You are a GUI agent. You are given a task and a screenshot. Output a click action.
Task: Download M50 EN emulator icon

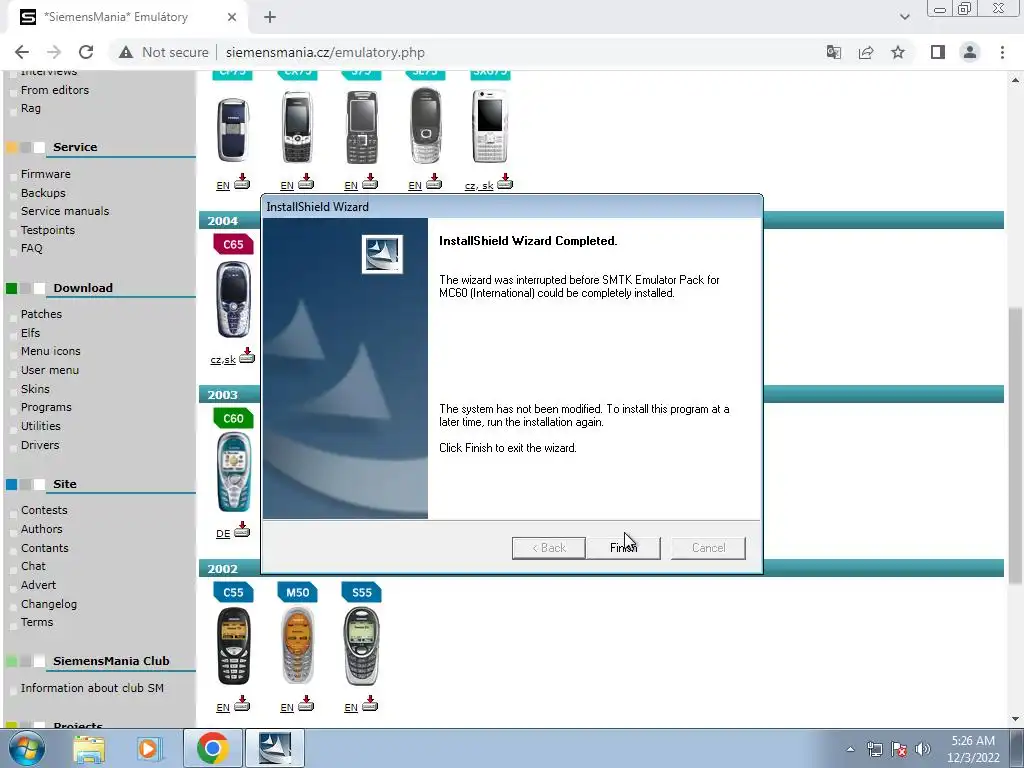click(x=306, y=703)
